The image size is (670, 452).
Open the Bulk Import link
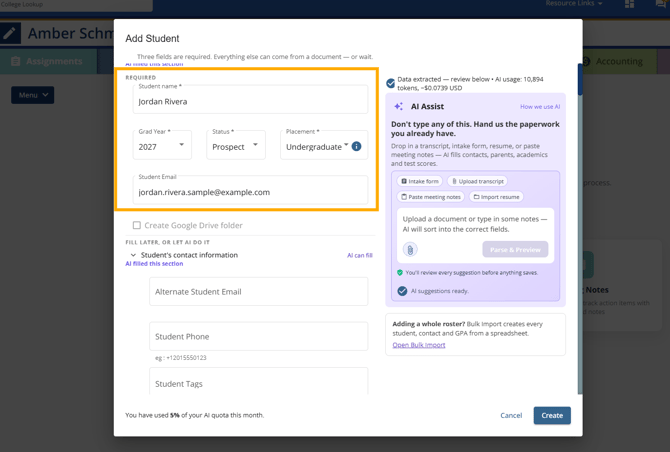pos(419,345)
